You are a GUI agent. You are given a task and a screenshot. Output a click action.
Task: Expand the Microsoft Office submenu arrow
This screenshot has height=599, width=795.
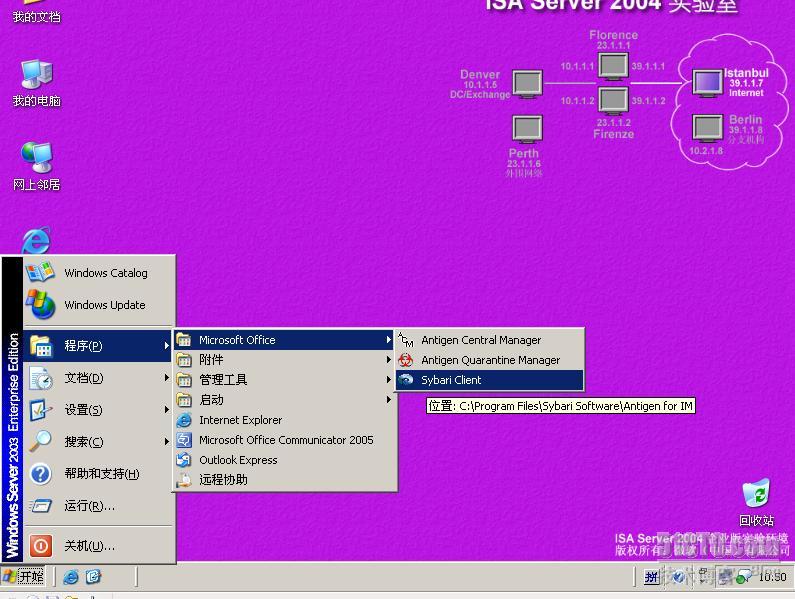[x=388, y=340]
